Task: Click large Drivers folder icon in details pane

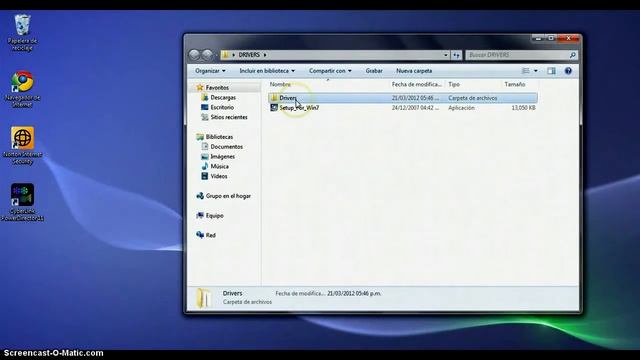Action: click(203, 298)
